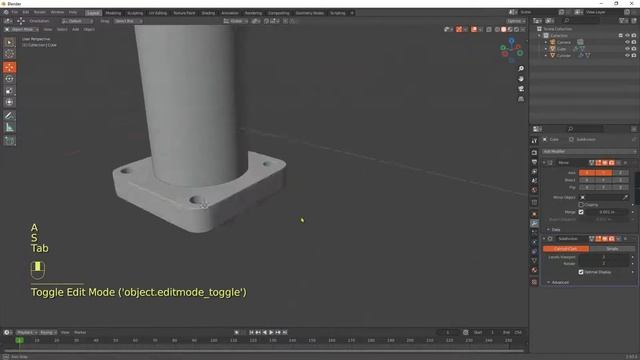Viewport: 640px width, 360px height.
Task: Select Catmull-Clark subdivision type
Action: (x=566, y=249)
